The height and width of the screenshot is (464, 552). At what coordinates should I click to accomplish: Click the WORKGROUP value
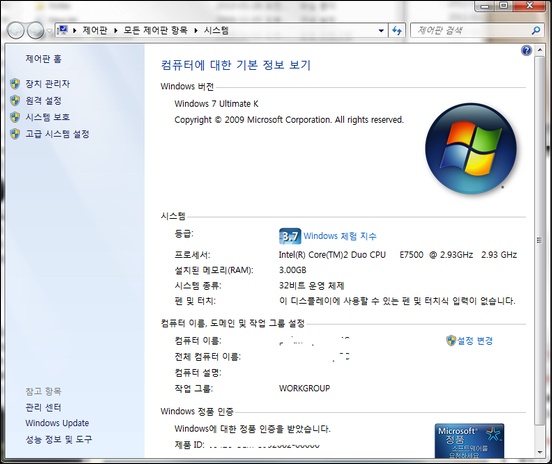click(x=305, y=388)
